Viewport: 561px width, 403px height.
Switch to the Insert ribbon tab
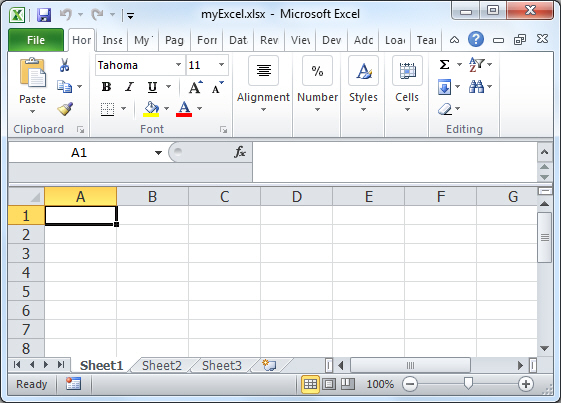pos(112,40)
